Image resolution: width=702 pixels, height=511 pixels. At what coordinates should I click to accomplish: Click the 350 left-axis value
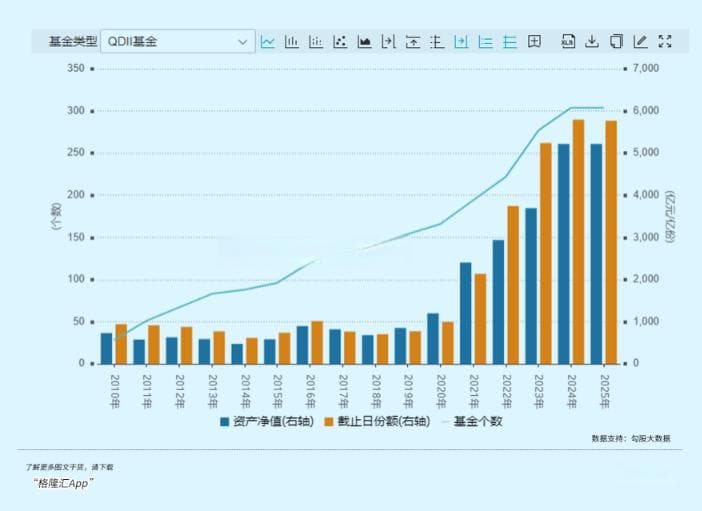point(76,68)
